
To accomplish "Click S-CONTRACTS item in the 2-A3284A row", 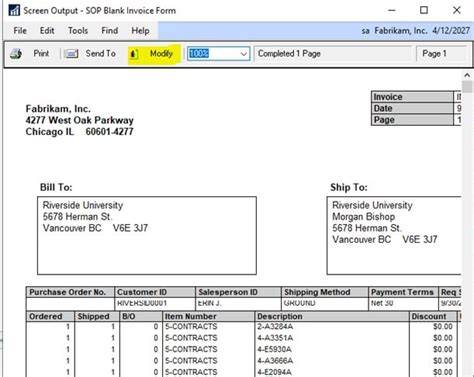I will pos(191,327).
